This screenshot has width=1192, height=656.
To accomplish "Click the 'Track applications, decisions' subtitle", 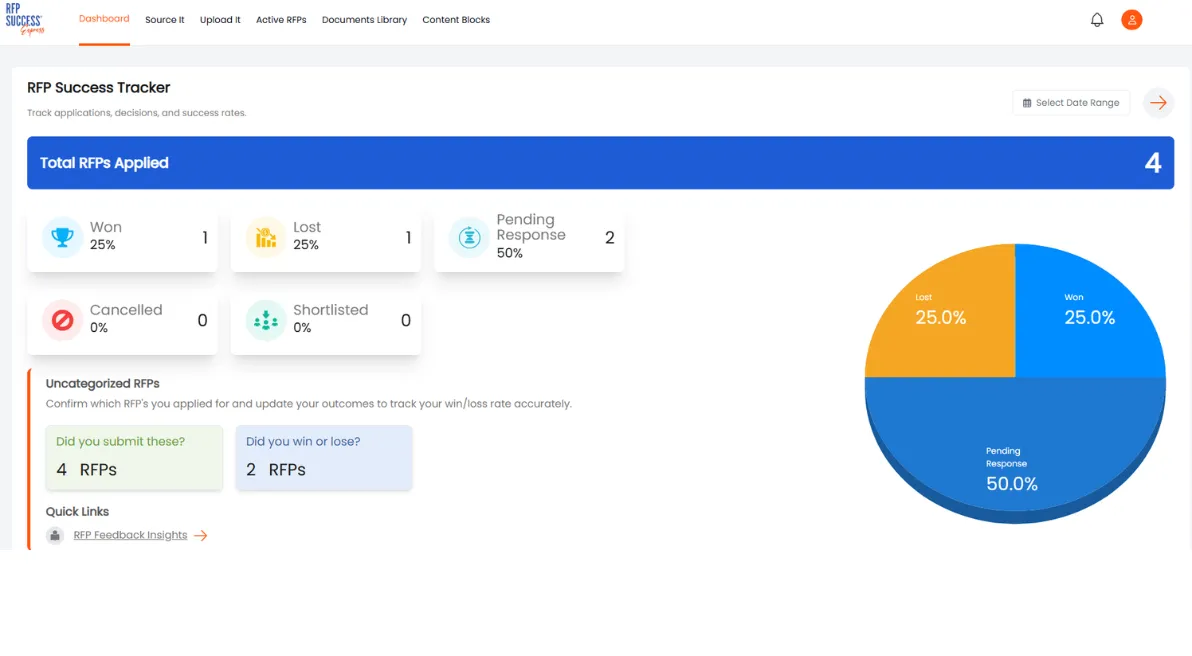I will click(x=137, y=113).
